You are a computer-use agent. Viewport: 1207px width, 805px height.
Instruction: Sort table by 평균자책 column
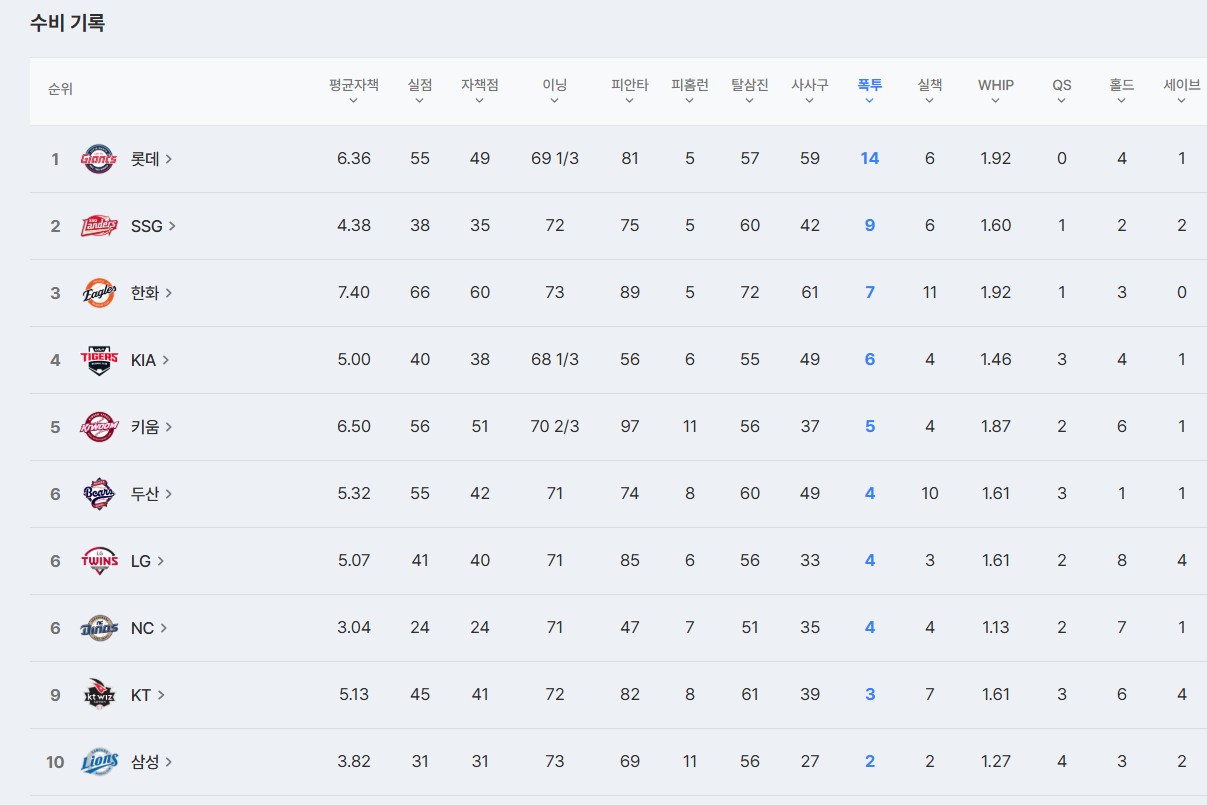click(x=354, y=90)
